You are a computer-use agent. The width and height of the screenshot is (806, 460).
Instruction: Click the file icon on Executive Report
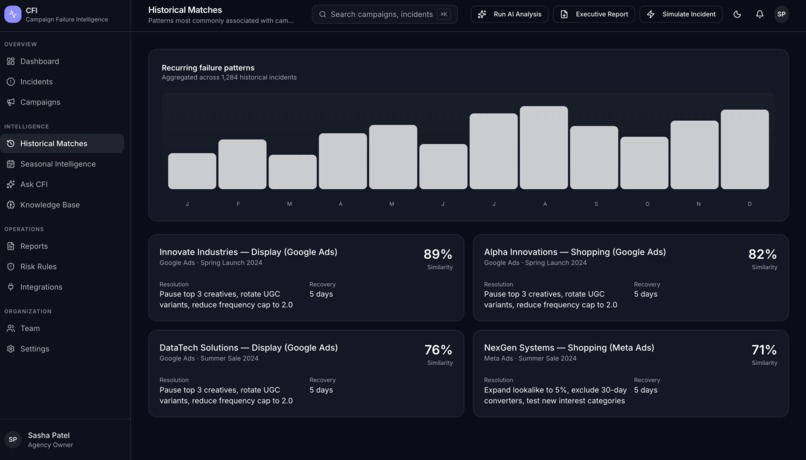[x=564, y=14]
